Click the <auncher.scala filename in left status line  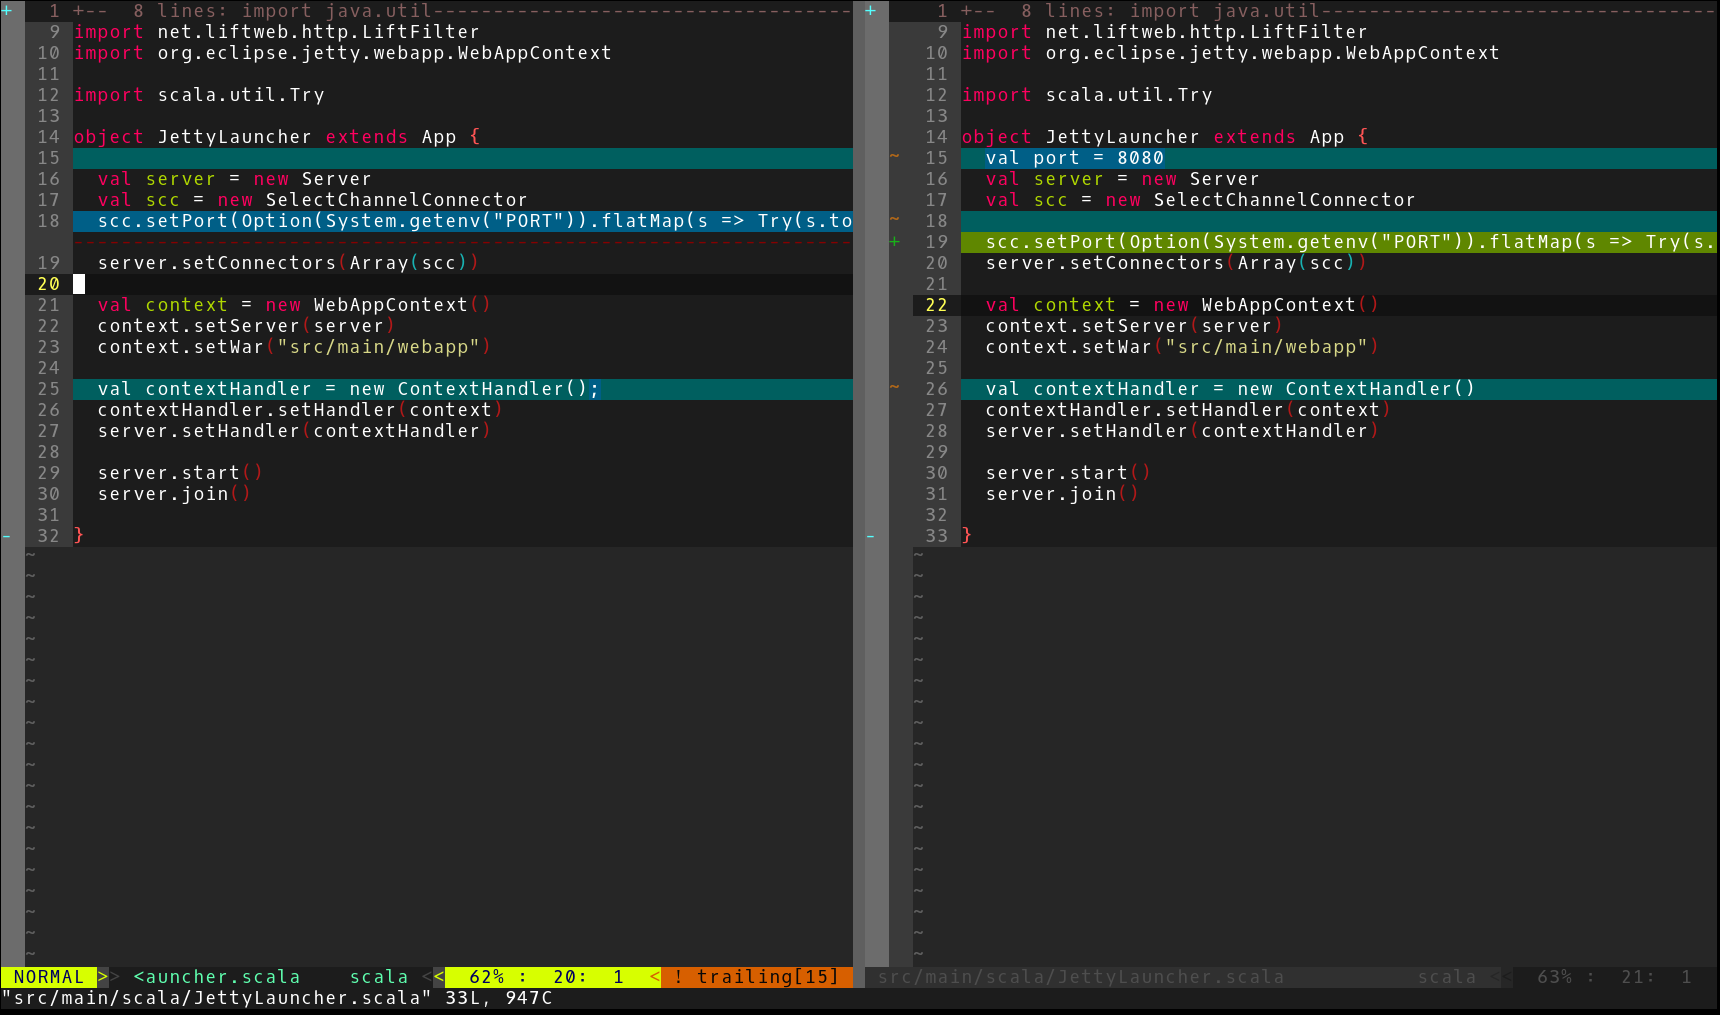(x=217, y=977)
